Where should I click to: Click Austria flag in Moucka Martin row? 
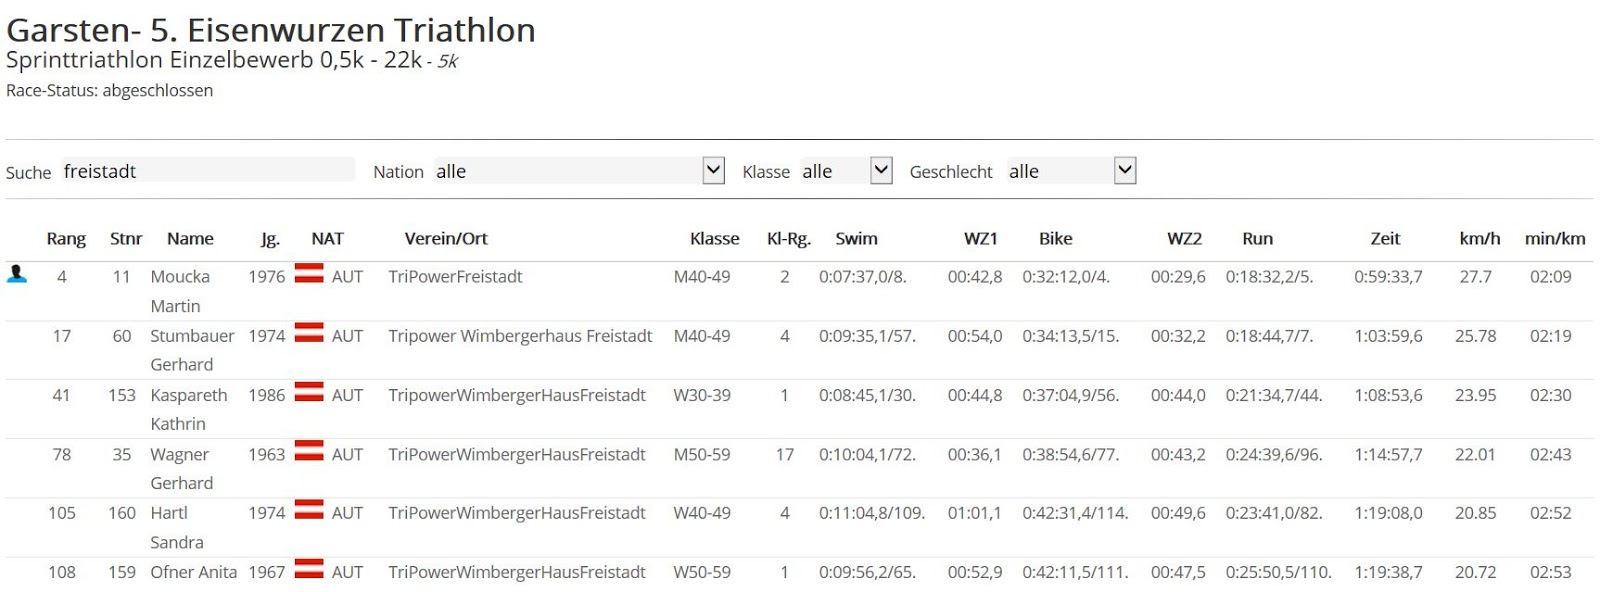pos(309,273)
